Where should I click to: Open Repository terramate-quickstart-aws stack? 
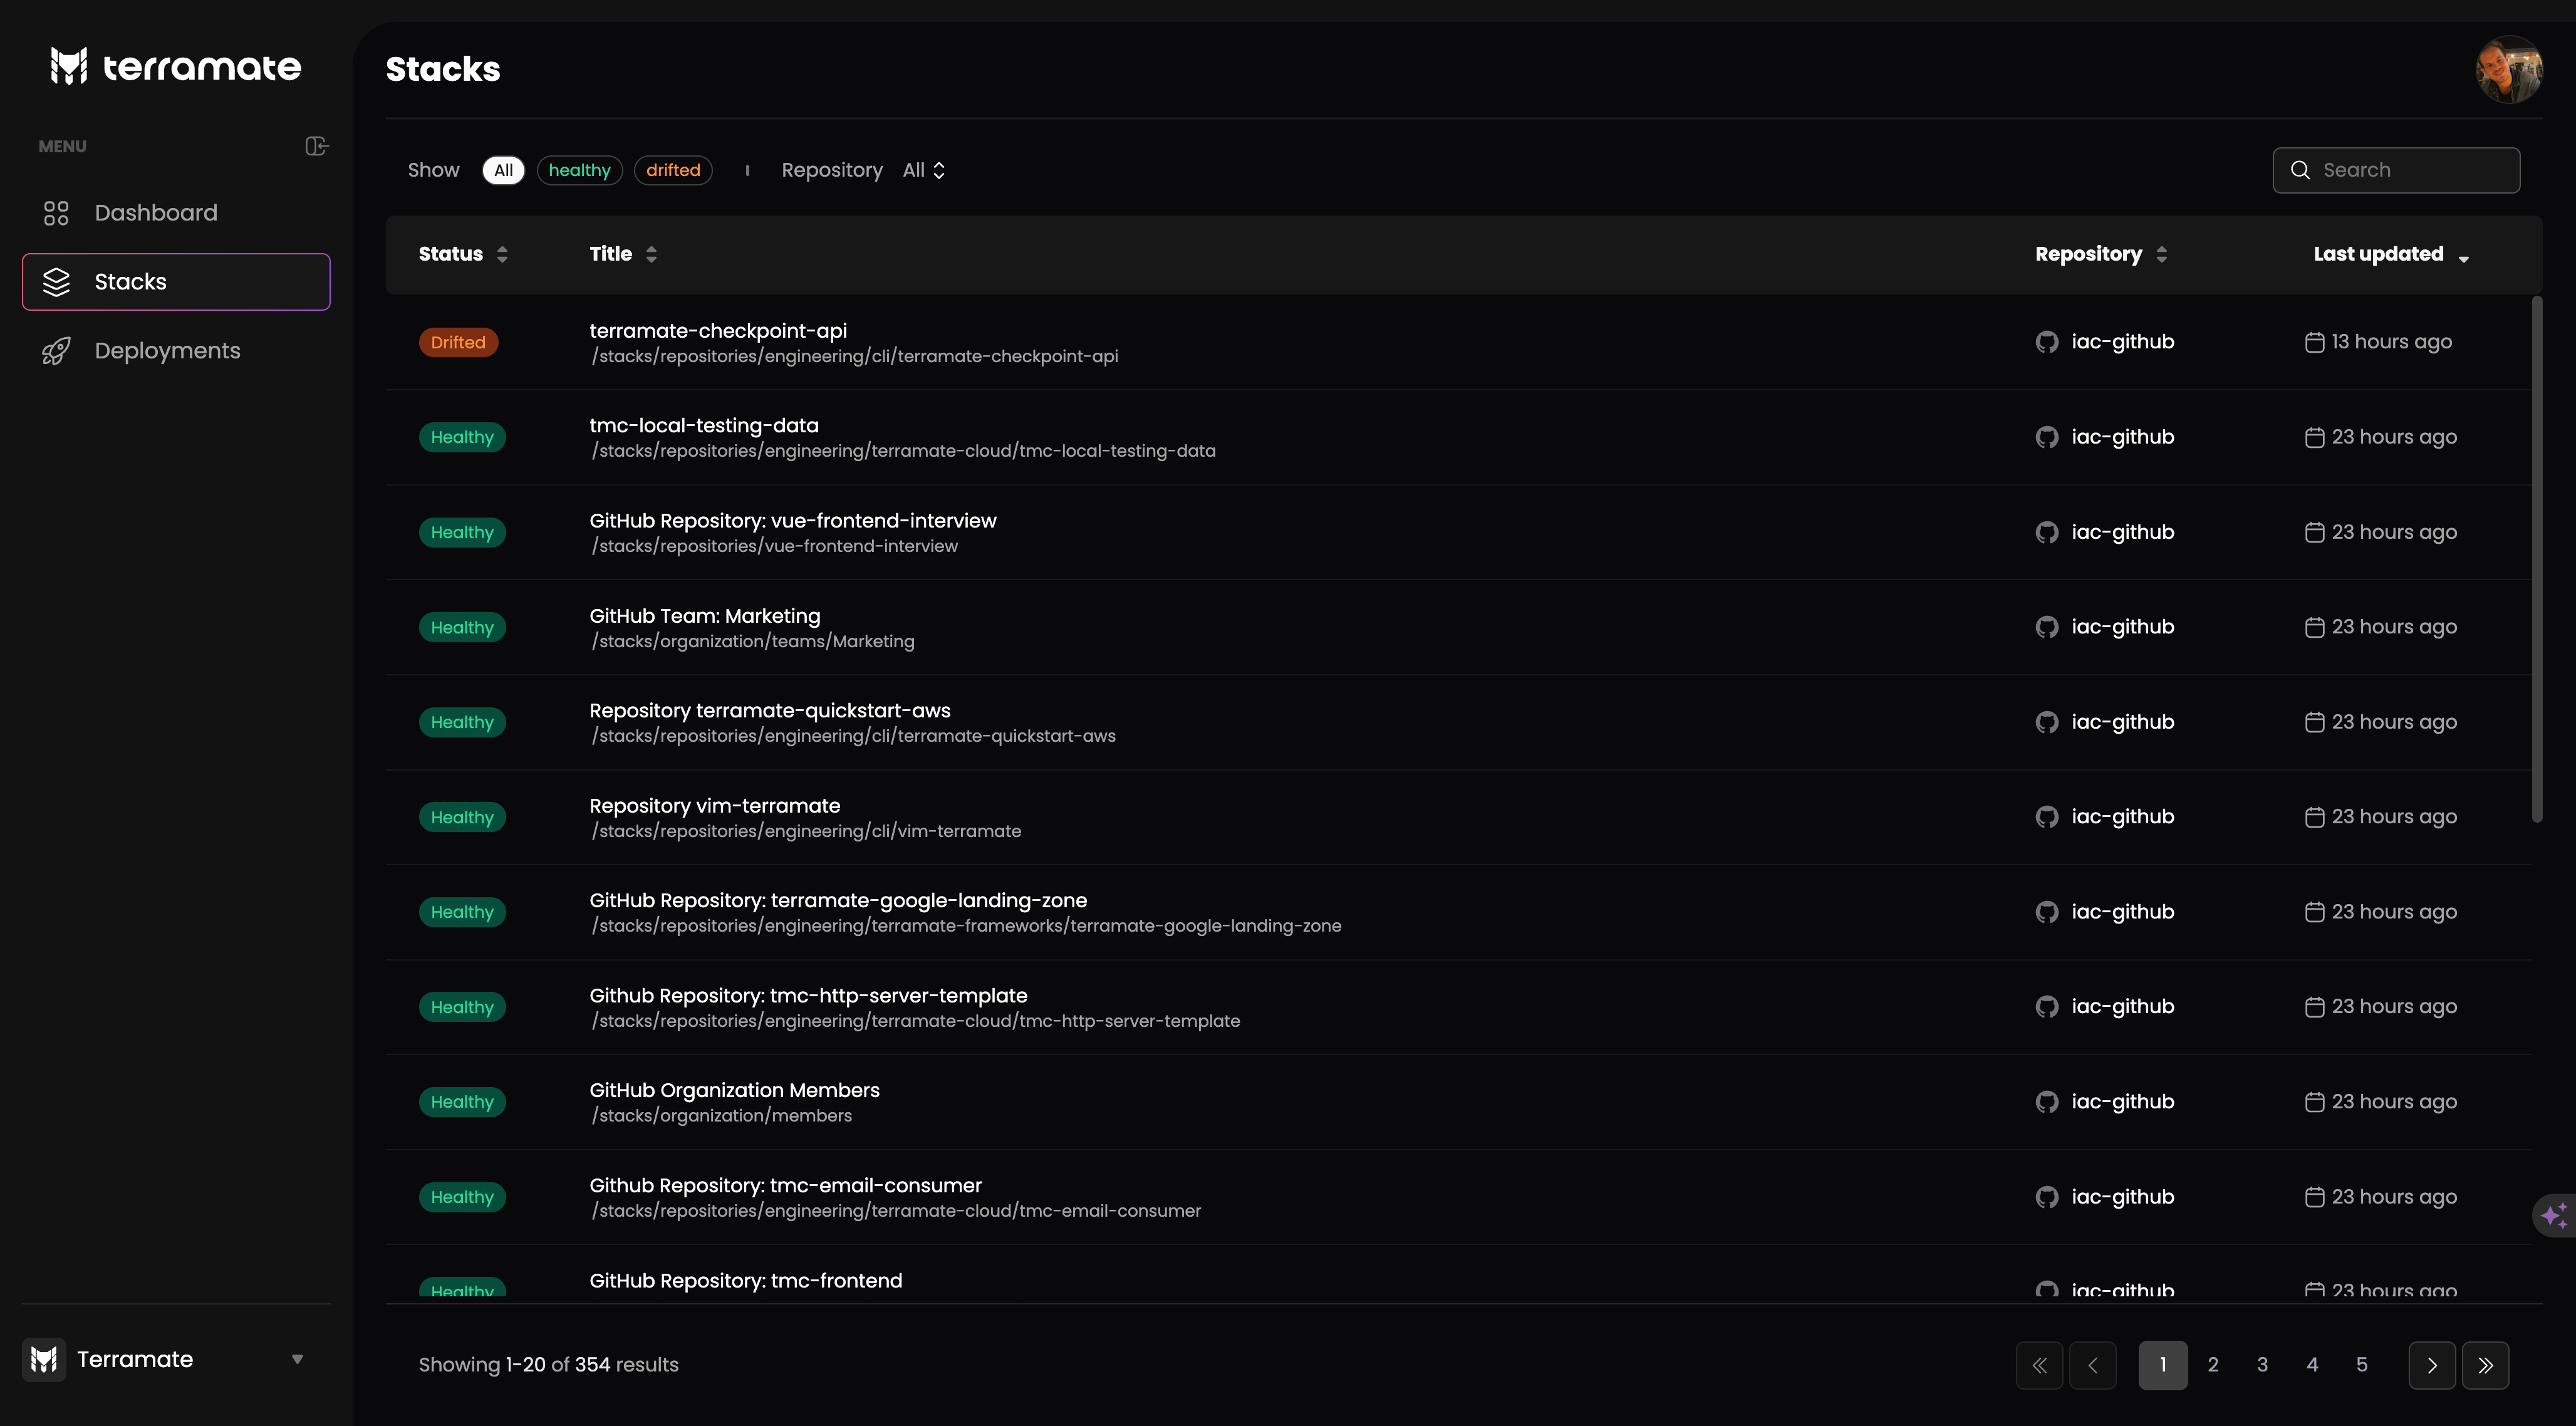(x=770, y=710)
